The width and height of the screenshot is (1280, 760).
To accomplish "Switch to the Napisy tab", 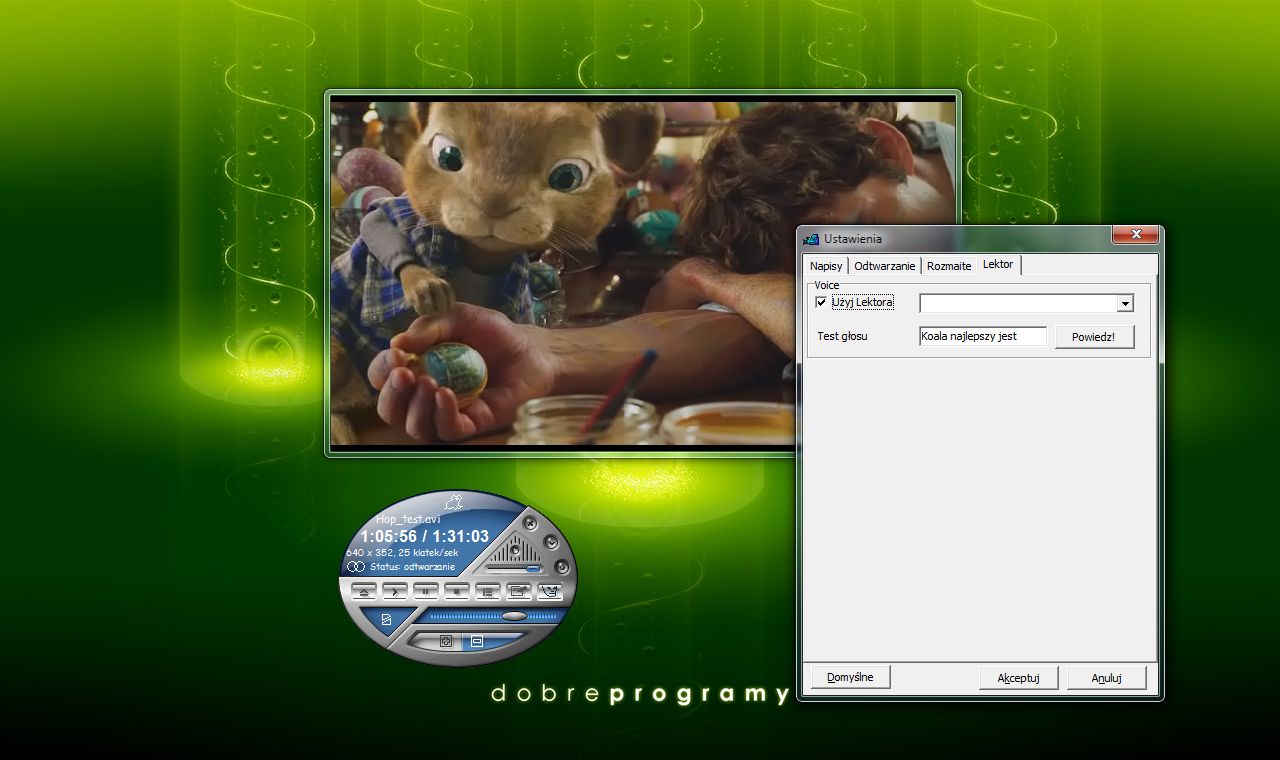I will [826, 266].
